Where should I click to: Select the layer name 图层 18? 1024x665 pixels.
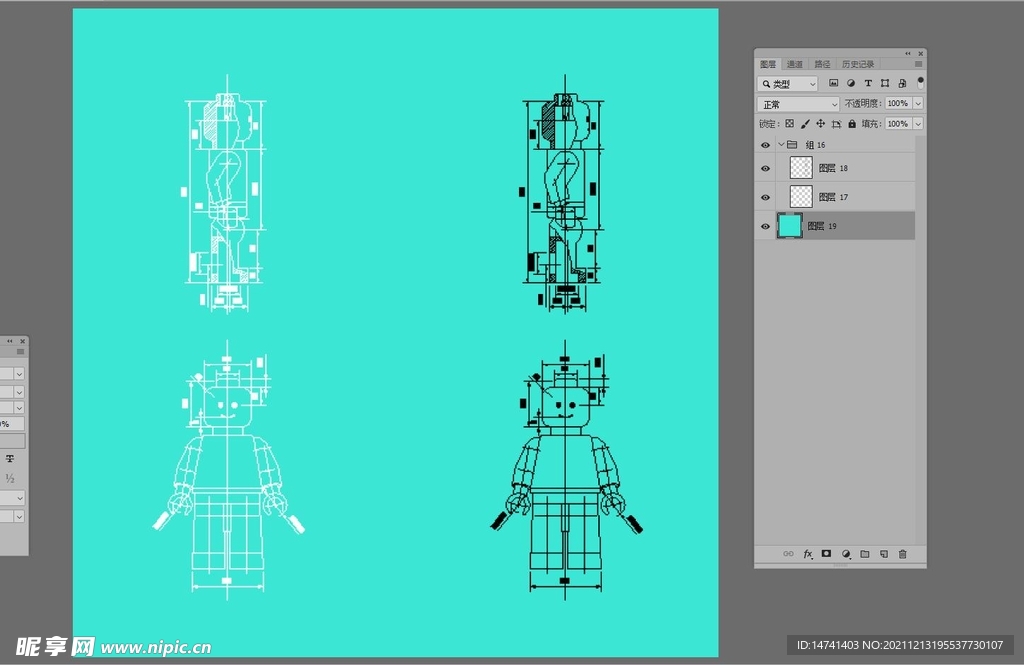point(833,168)
